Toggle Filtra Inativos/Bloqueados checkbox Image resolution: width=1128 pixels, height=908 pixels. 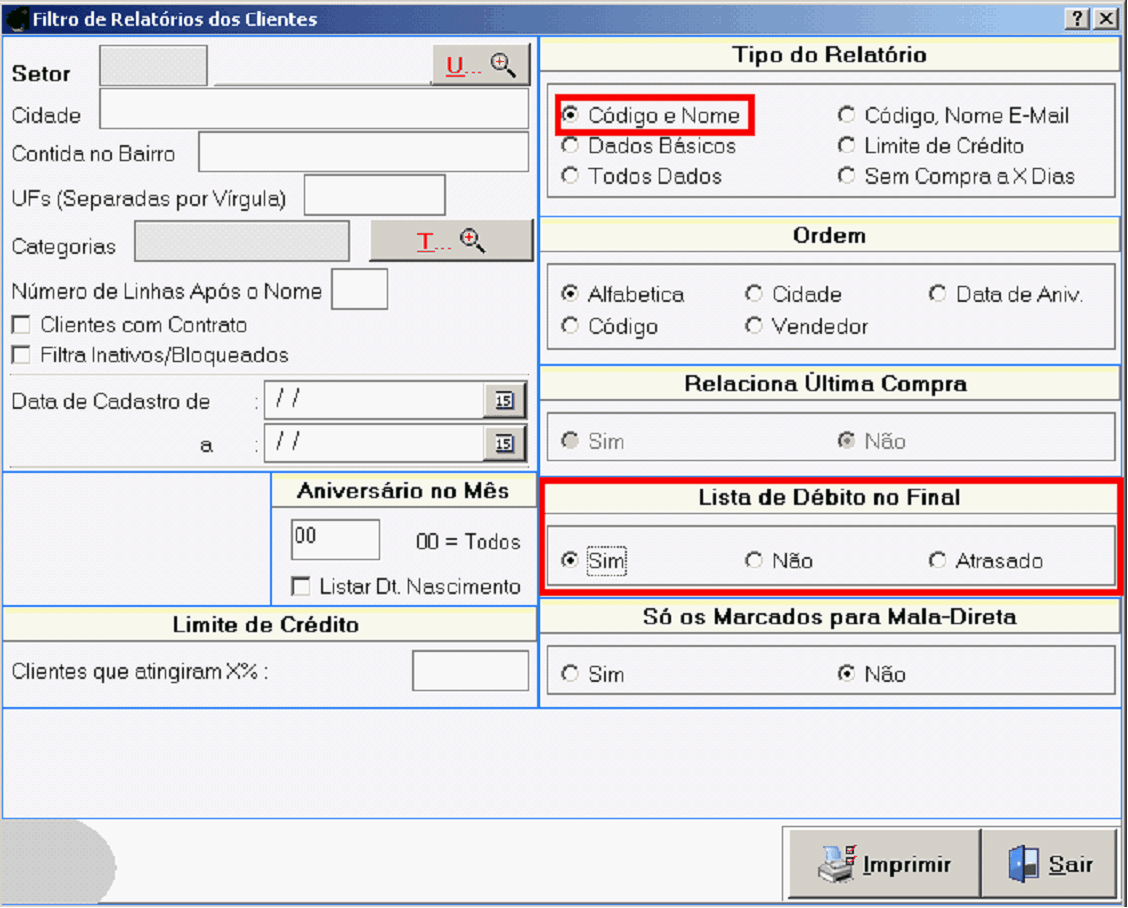click(x=21, y=355)
